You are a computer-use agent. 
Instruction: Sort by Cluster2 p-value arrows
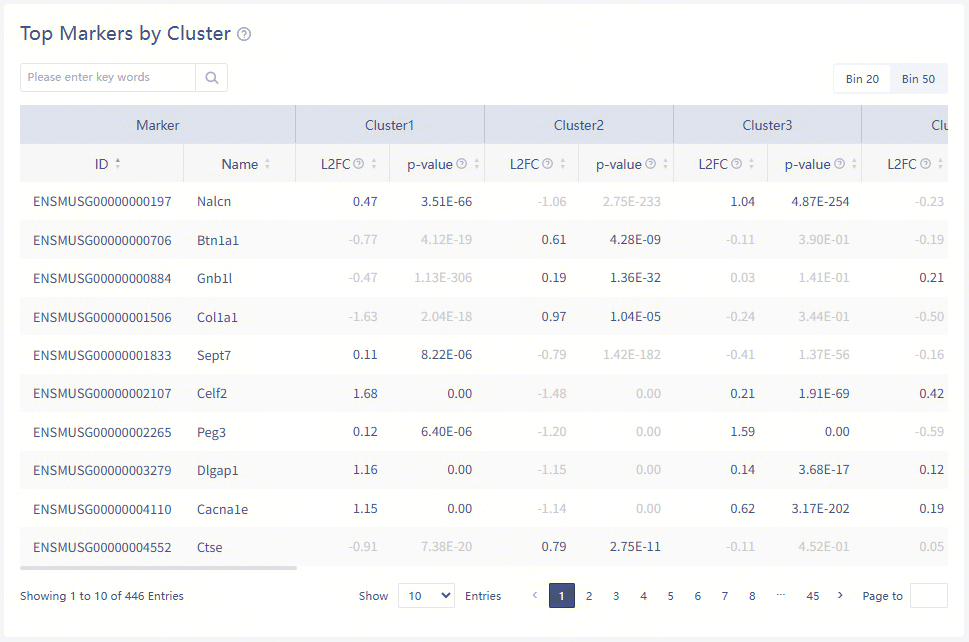tap(665, 164)
